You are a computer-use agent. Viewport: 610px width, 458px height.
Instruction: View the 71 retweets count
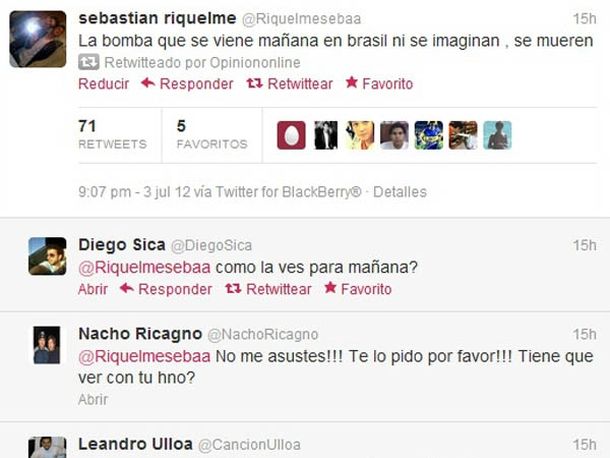coord(112,135)
